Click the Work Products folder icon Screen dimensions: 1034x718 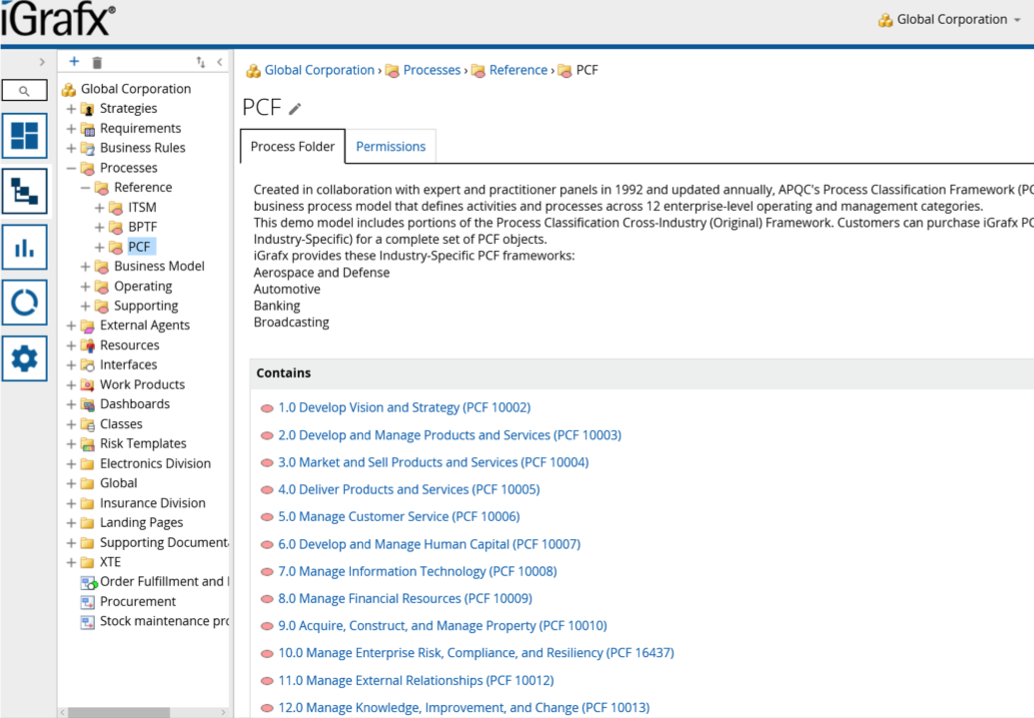tap(88, 385)
